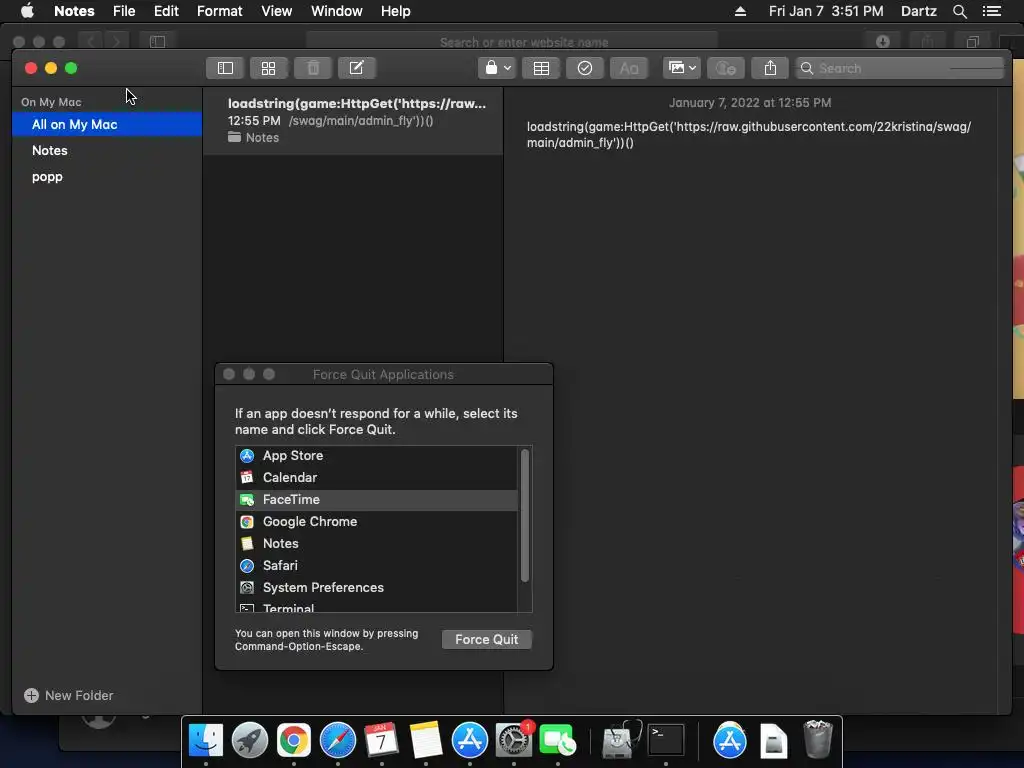1024x768 pixels.
Task: Open the document stack in Dock
Action: 773,741
